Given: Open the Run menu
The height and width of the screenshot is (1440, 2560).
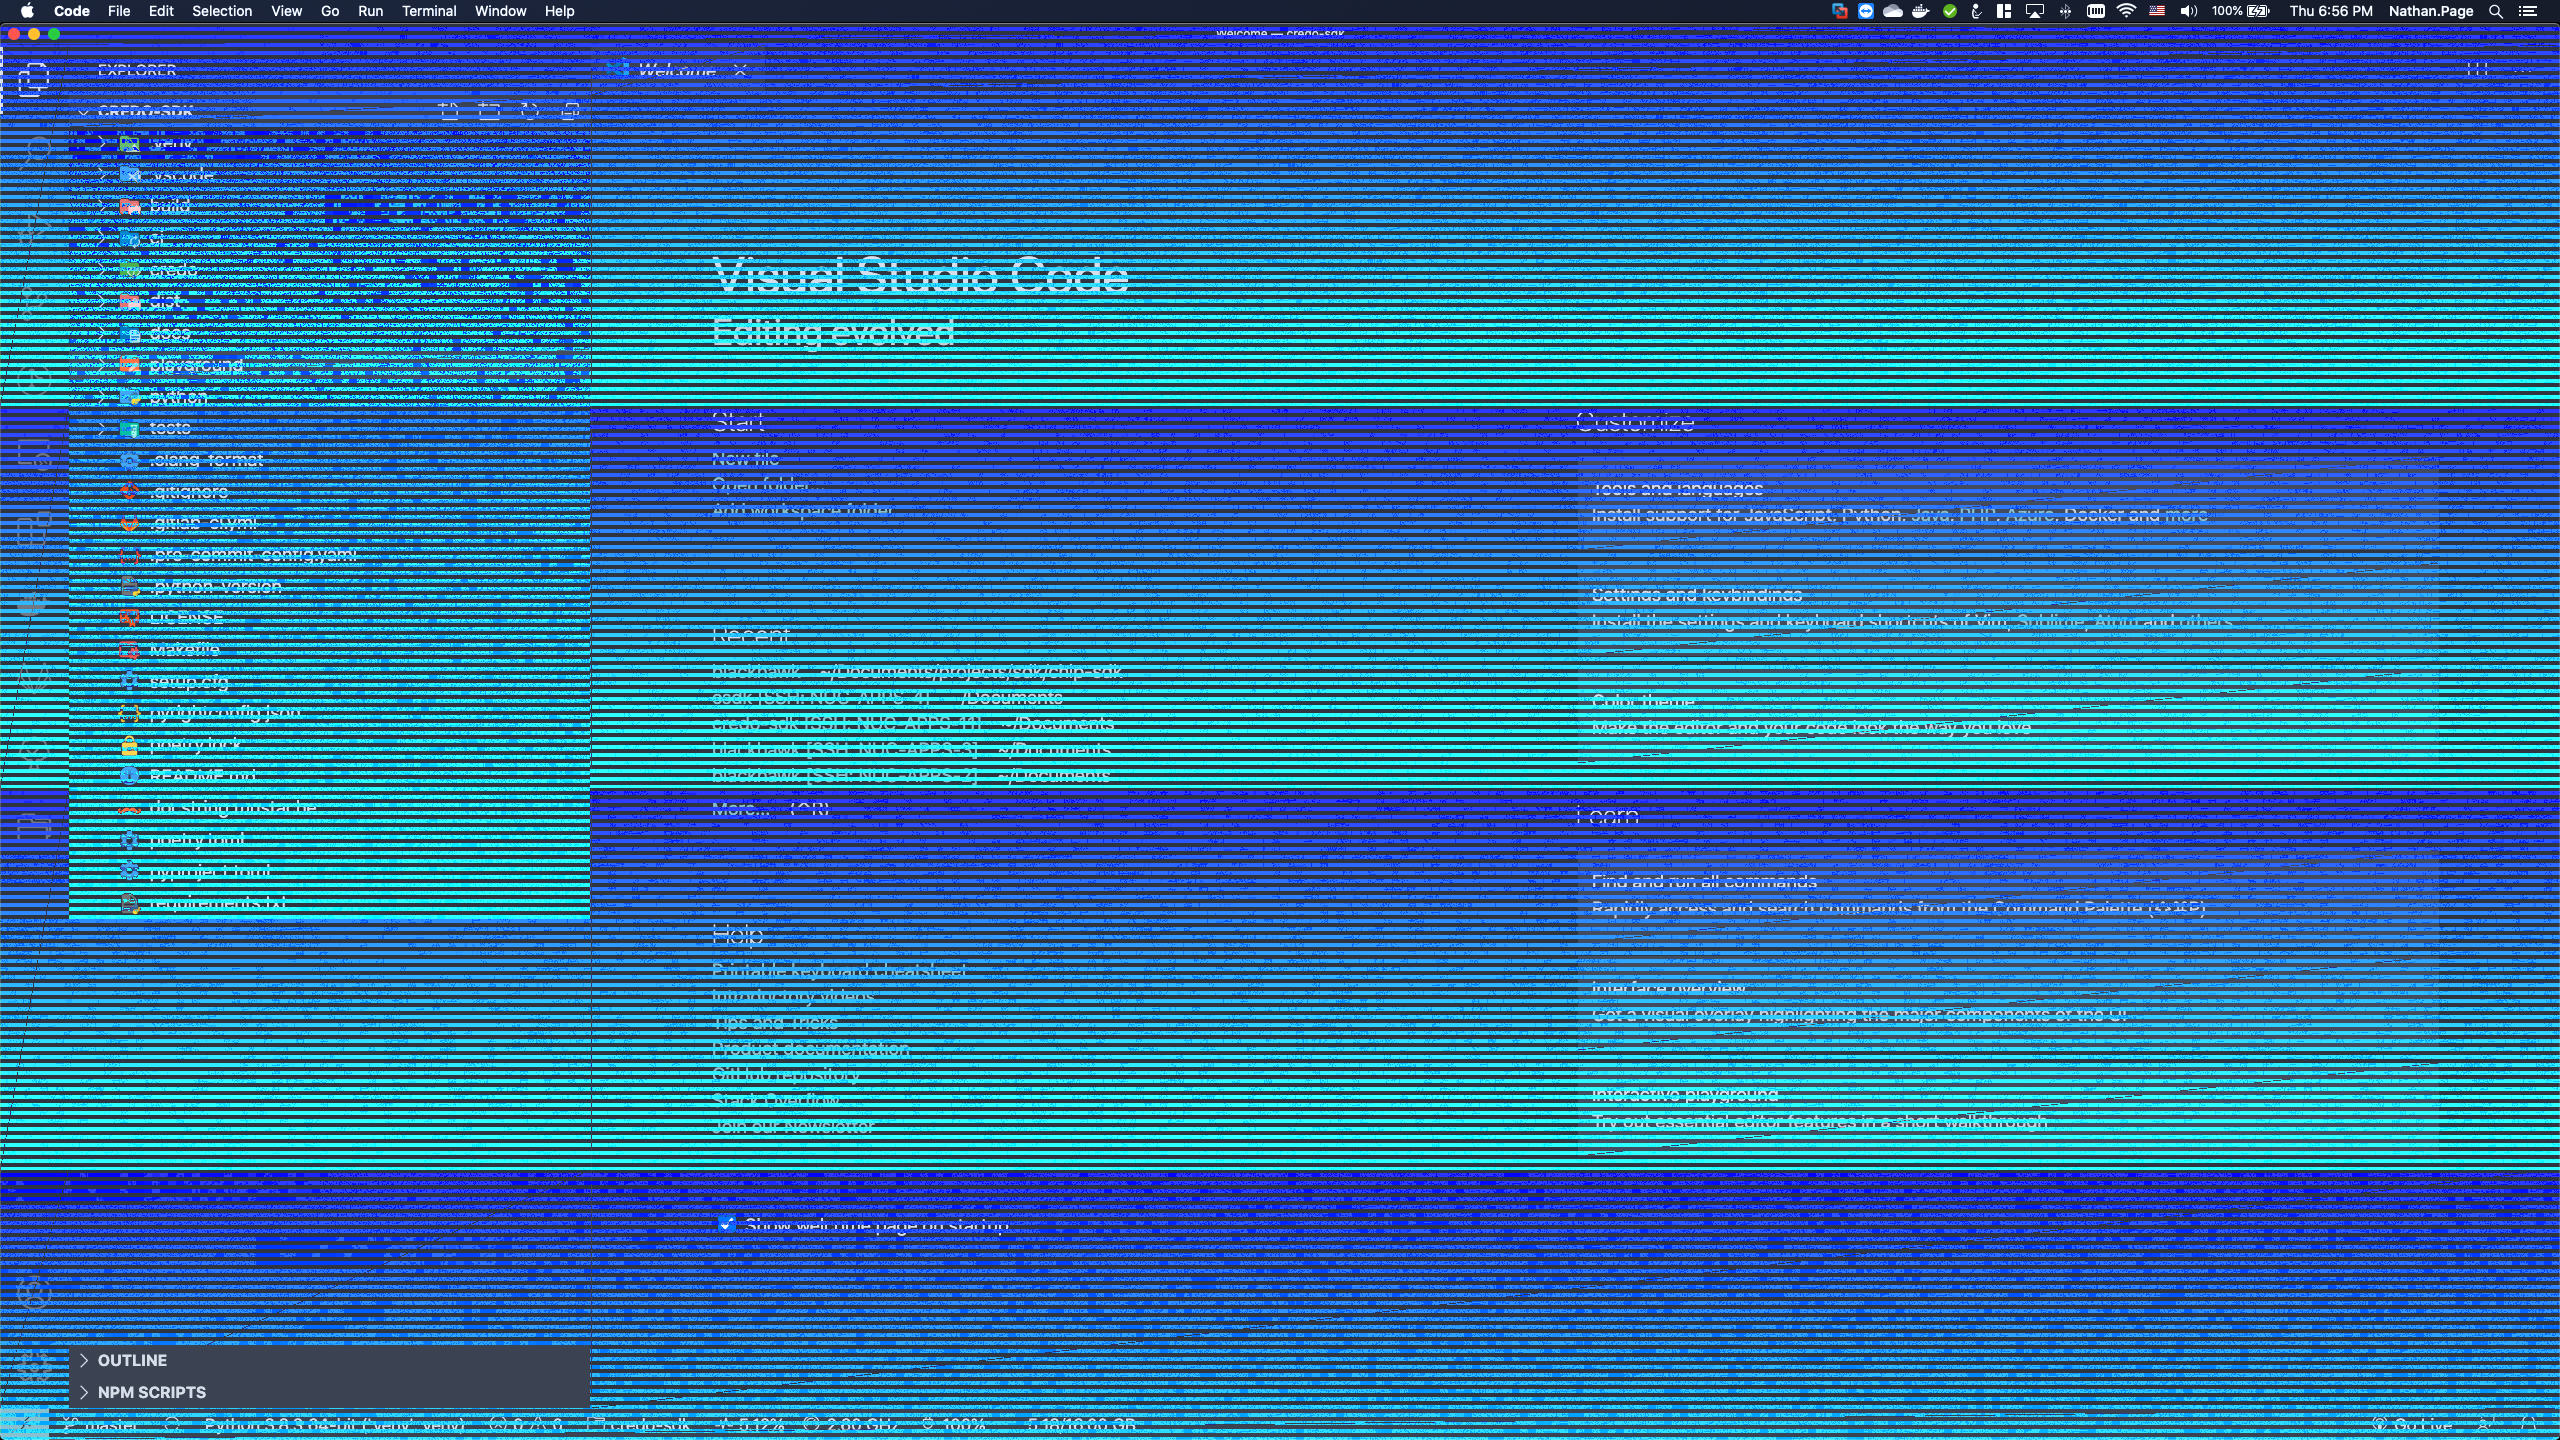Looking at the screenshot, I should pyautogui.click(x=370, y=11).
